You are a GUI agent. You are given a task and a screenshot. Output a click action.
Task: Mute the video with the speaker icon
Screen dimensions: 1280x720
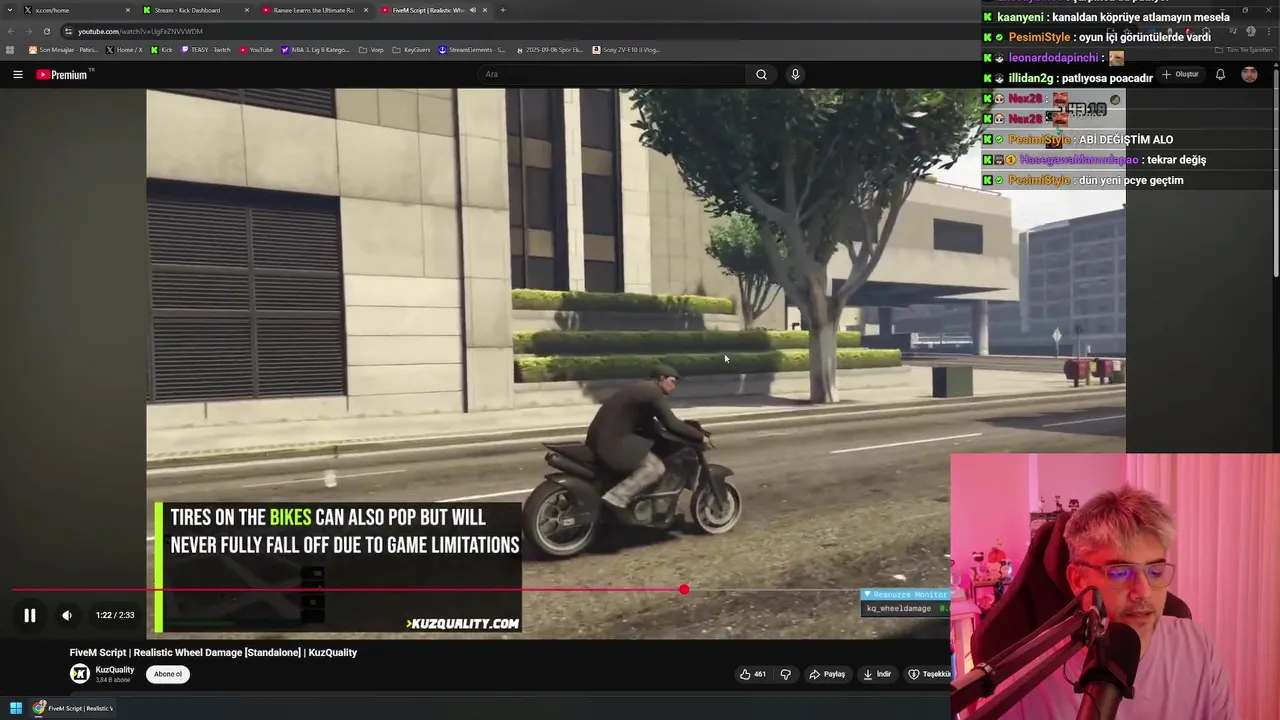click(x=67, y=616)
